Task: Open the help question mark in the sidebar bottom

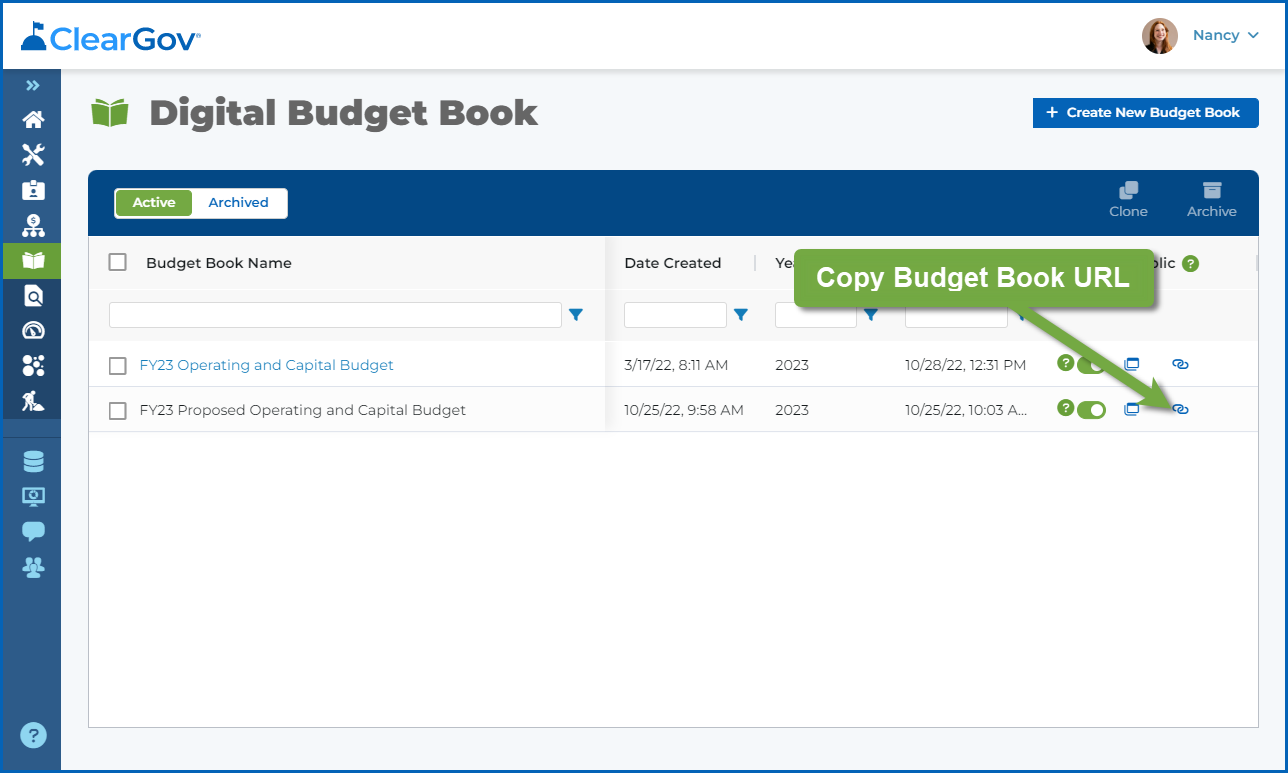Action: [33, 736]
